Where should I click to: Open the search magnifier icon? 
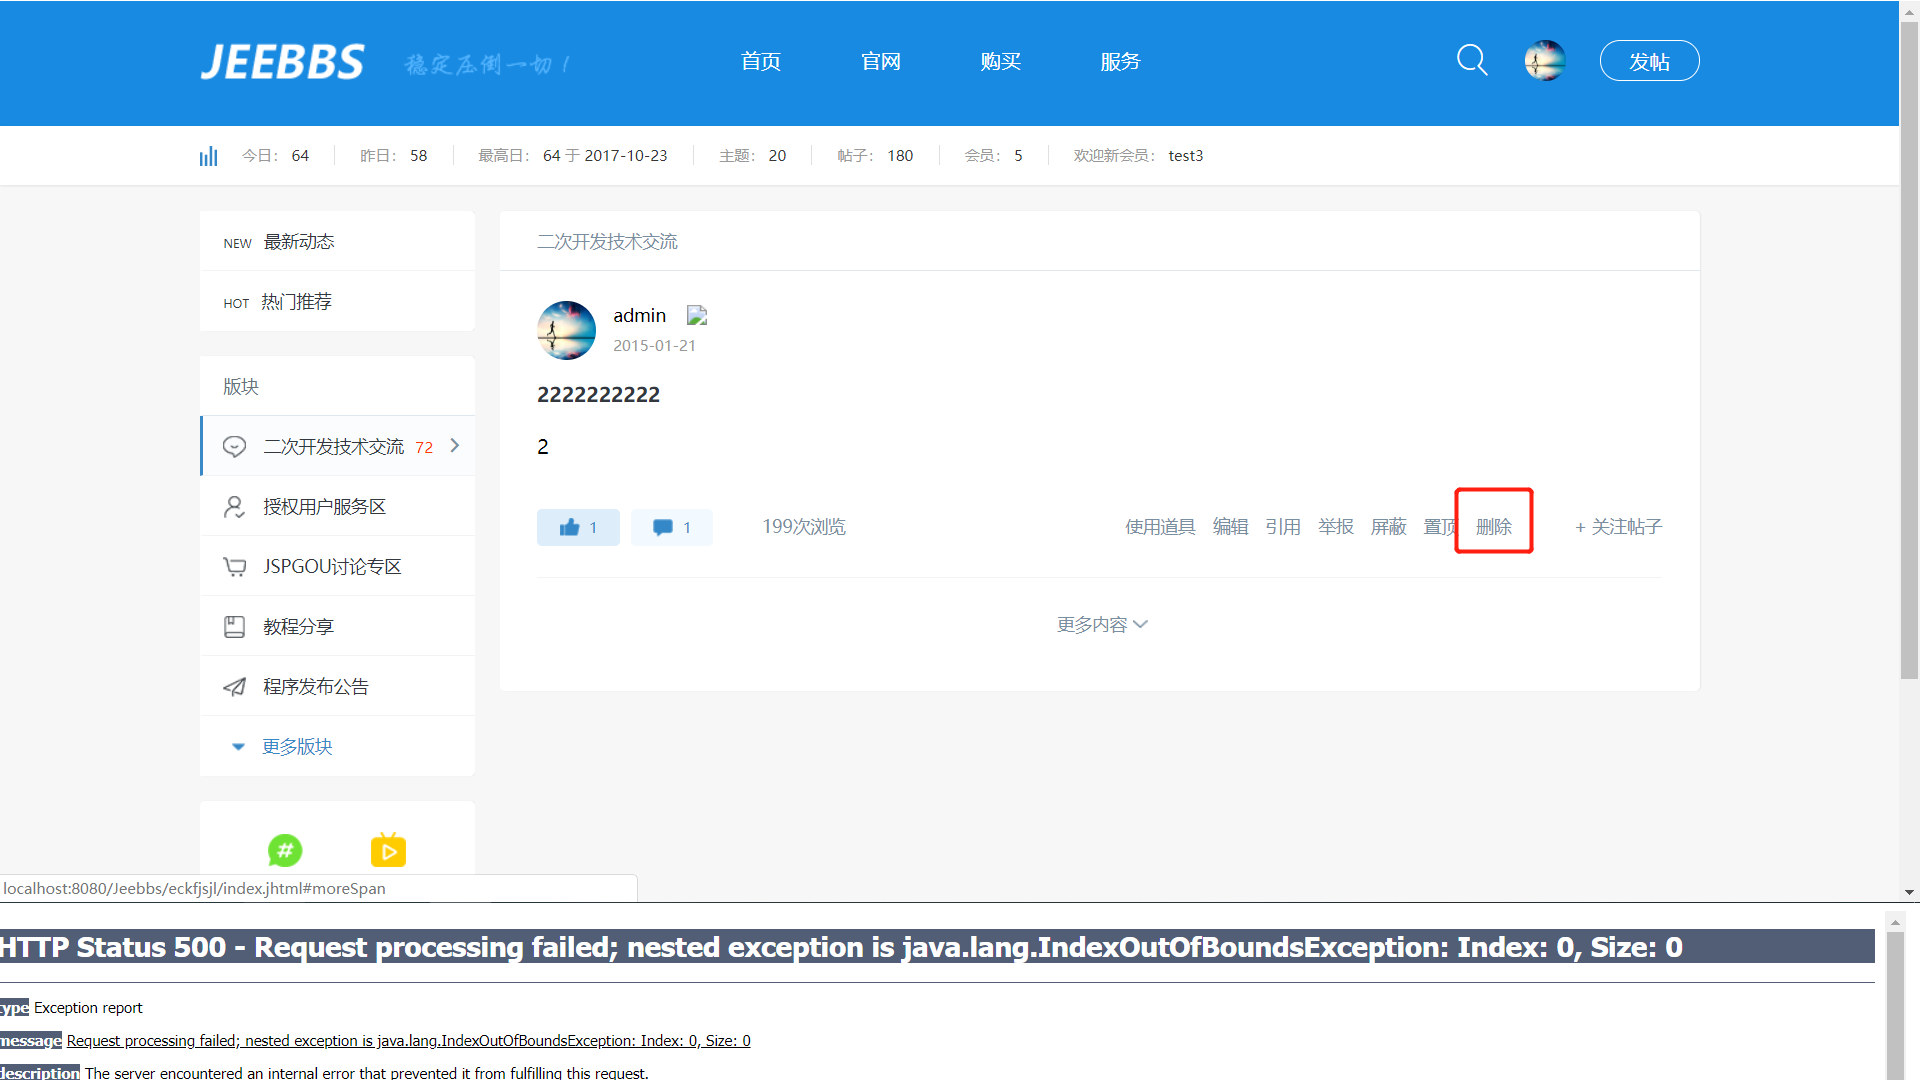1471,60
